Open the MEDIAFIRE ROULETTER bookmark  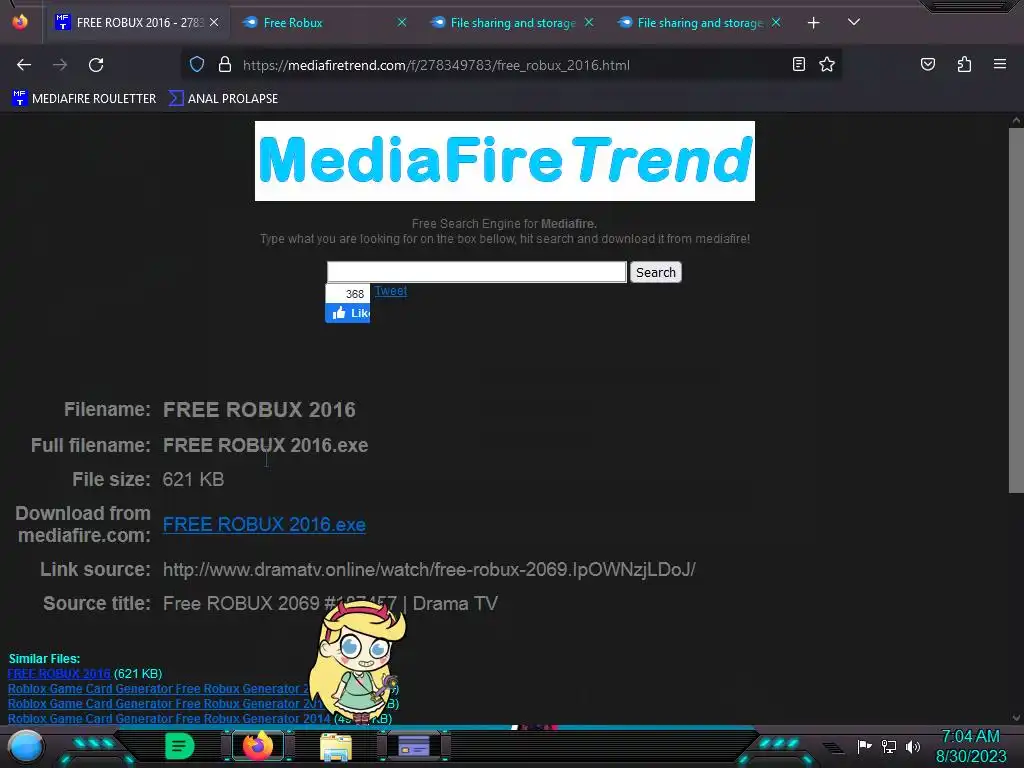click(x=84, y=99)
